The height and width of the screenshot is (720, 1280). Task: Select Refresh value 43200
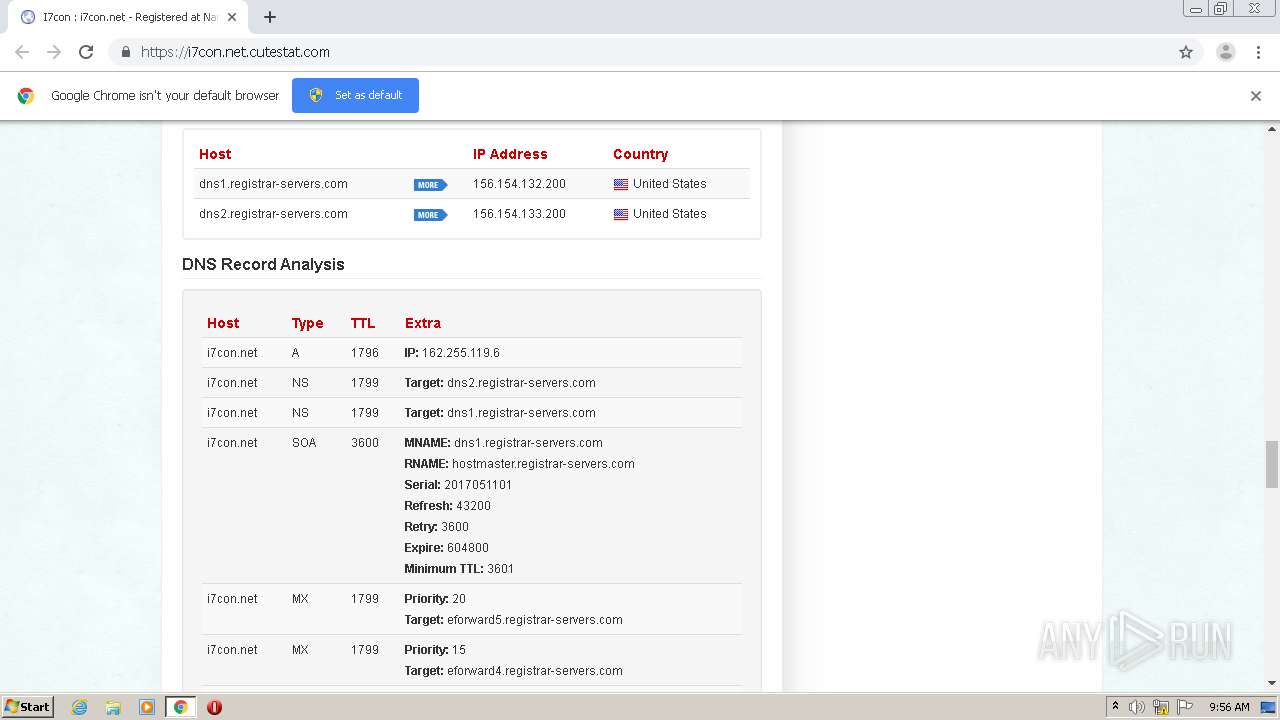(x=473, y=506)
